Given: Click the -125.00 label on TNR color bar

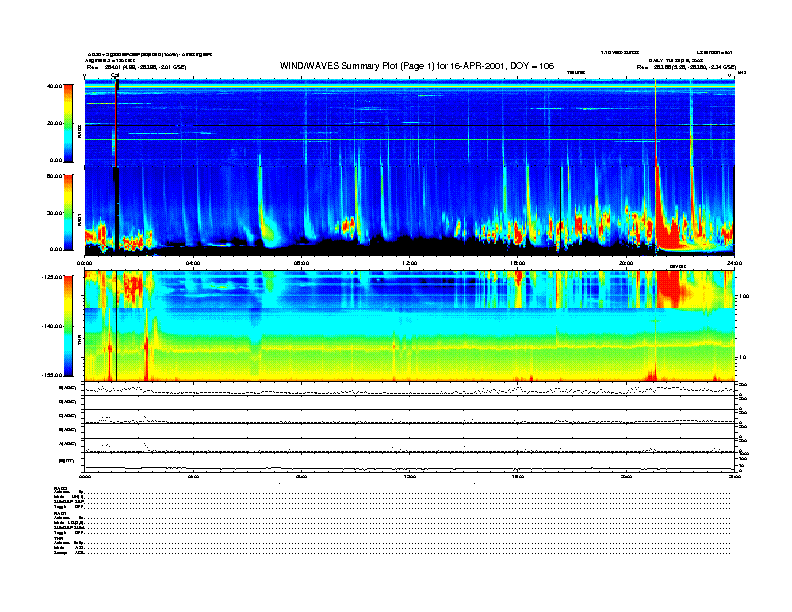Looking at the screenshot, I should pos(52,277).
